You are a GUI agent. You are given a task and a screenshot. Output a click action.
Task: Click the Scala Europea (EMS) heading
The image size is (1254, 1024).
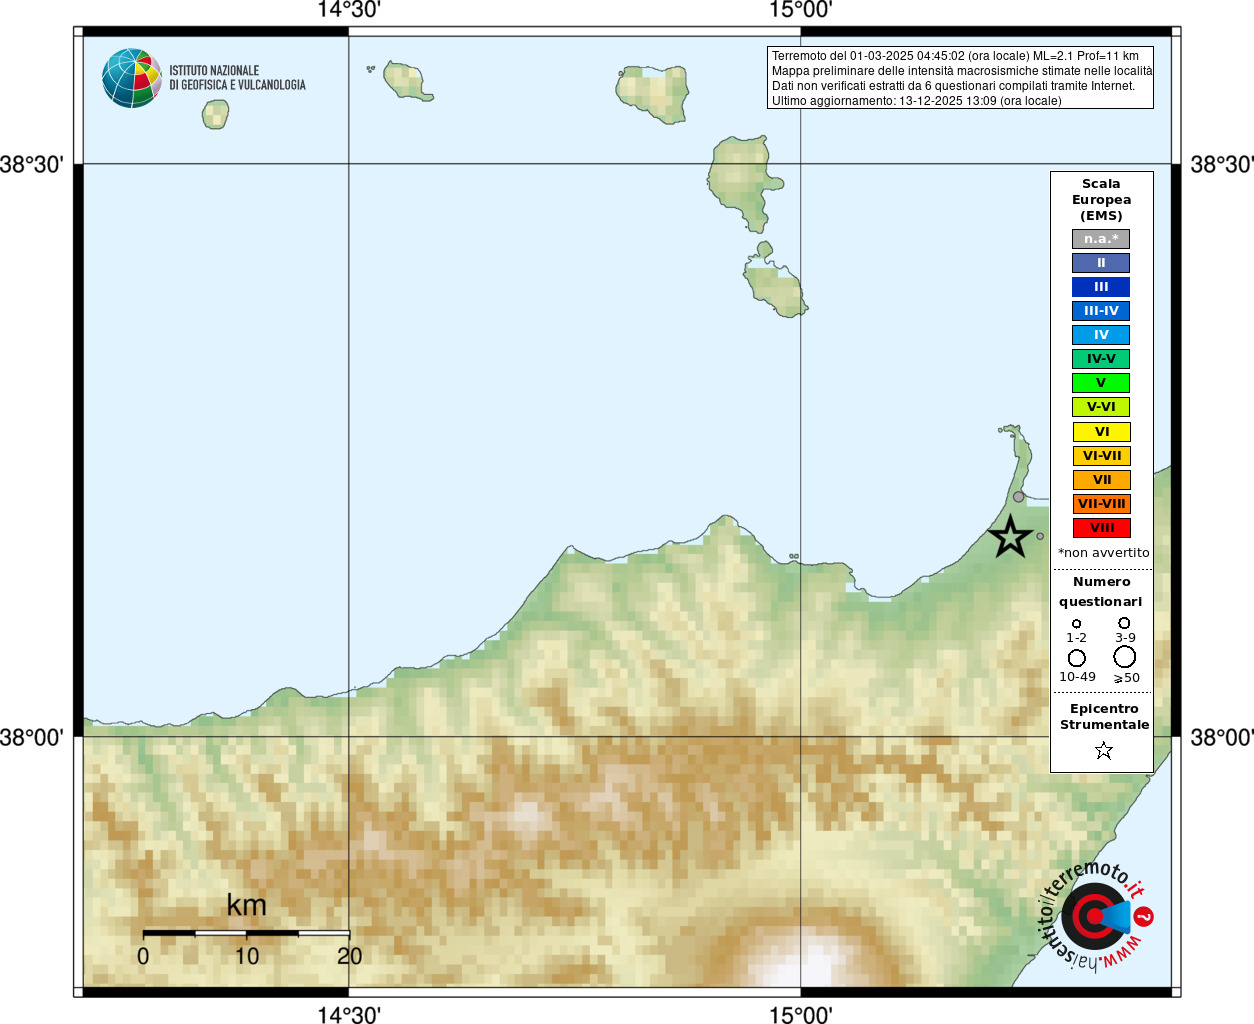1101,200
